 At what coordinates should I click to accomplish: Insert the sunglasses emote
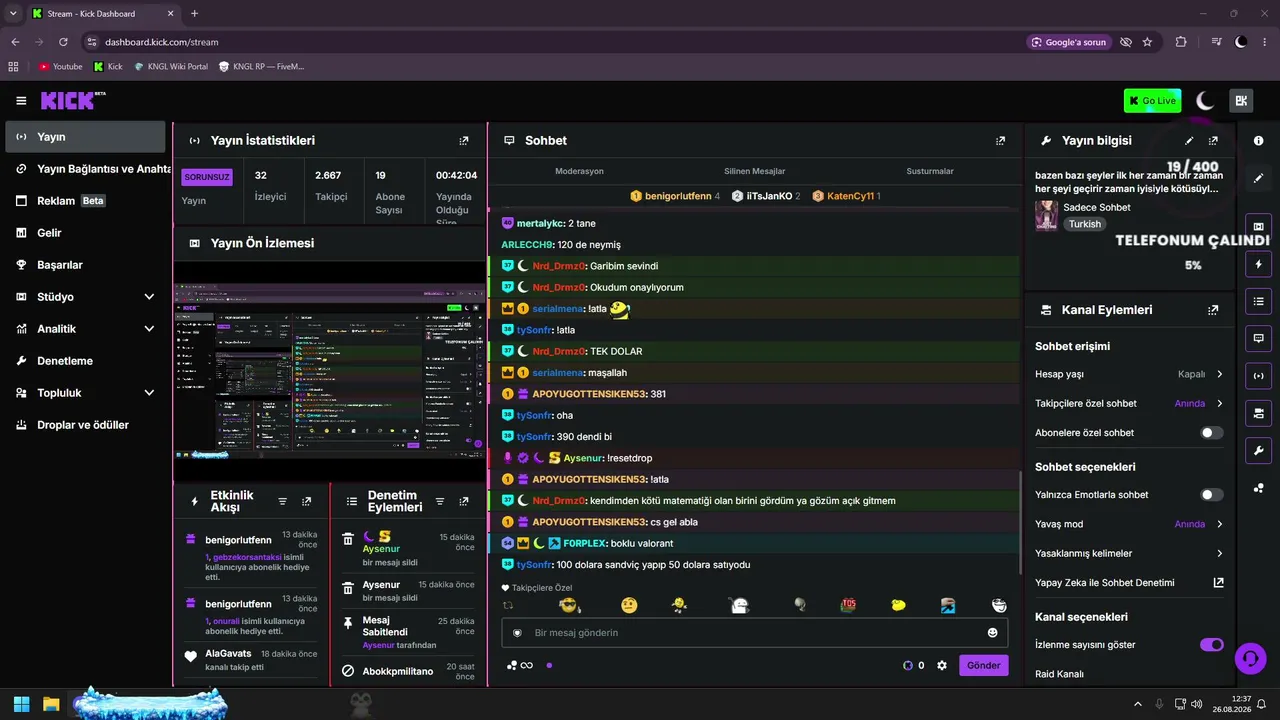coord(570,605)
